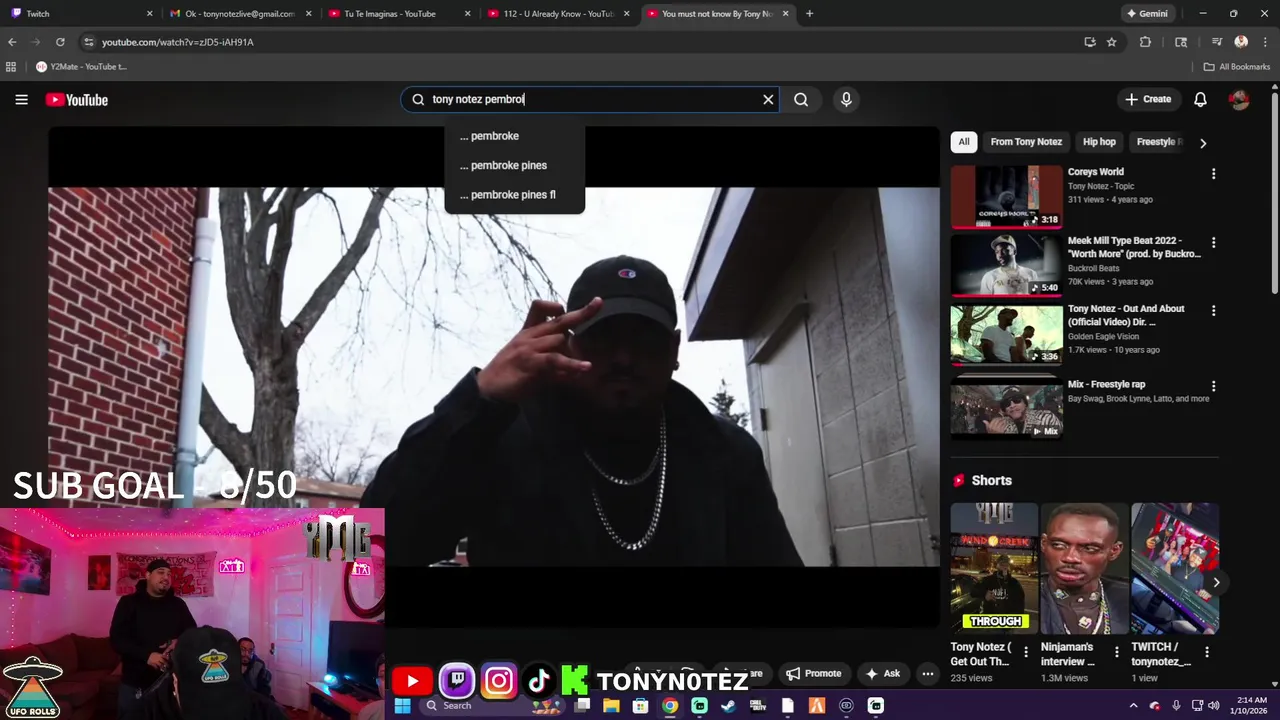
Task: Close 'You must not know' tab
Action: click(x=785, y=14)
